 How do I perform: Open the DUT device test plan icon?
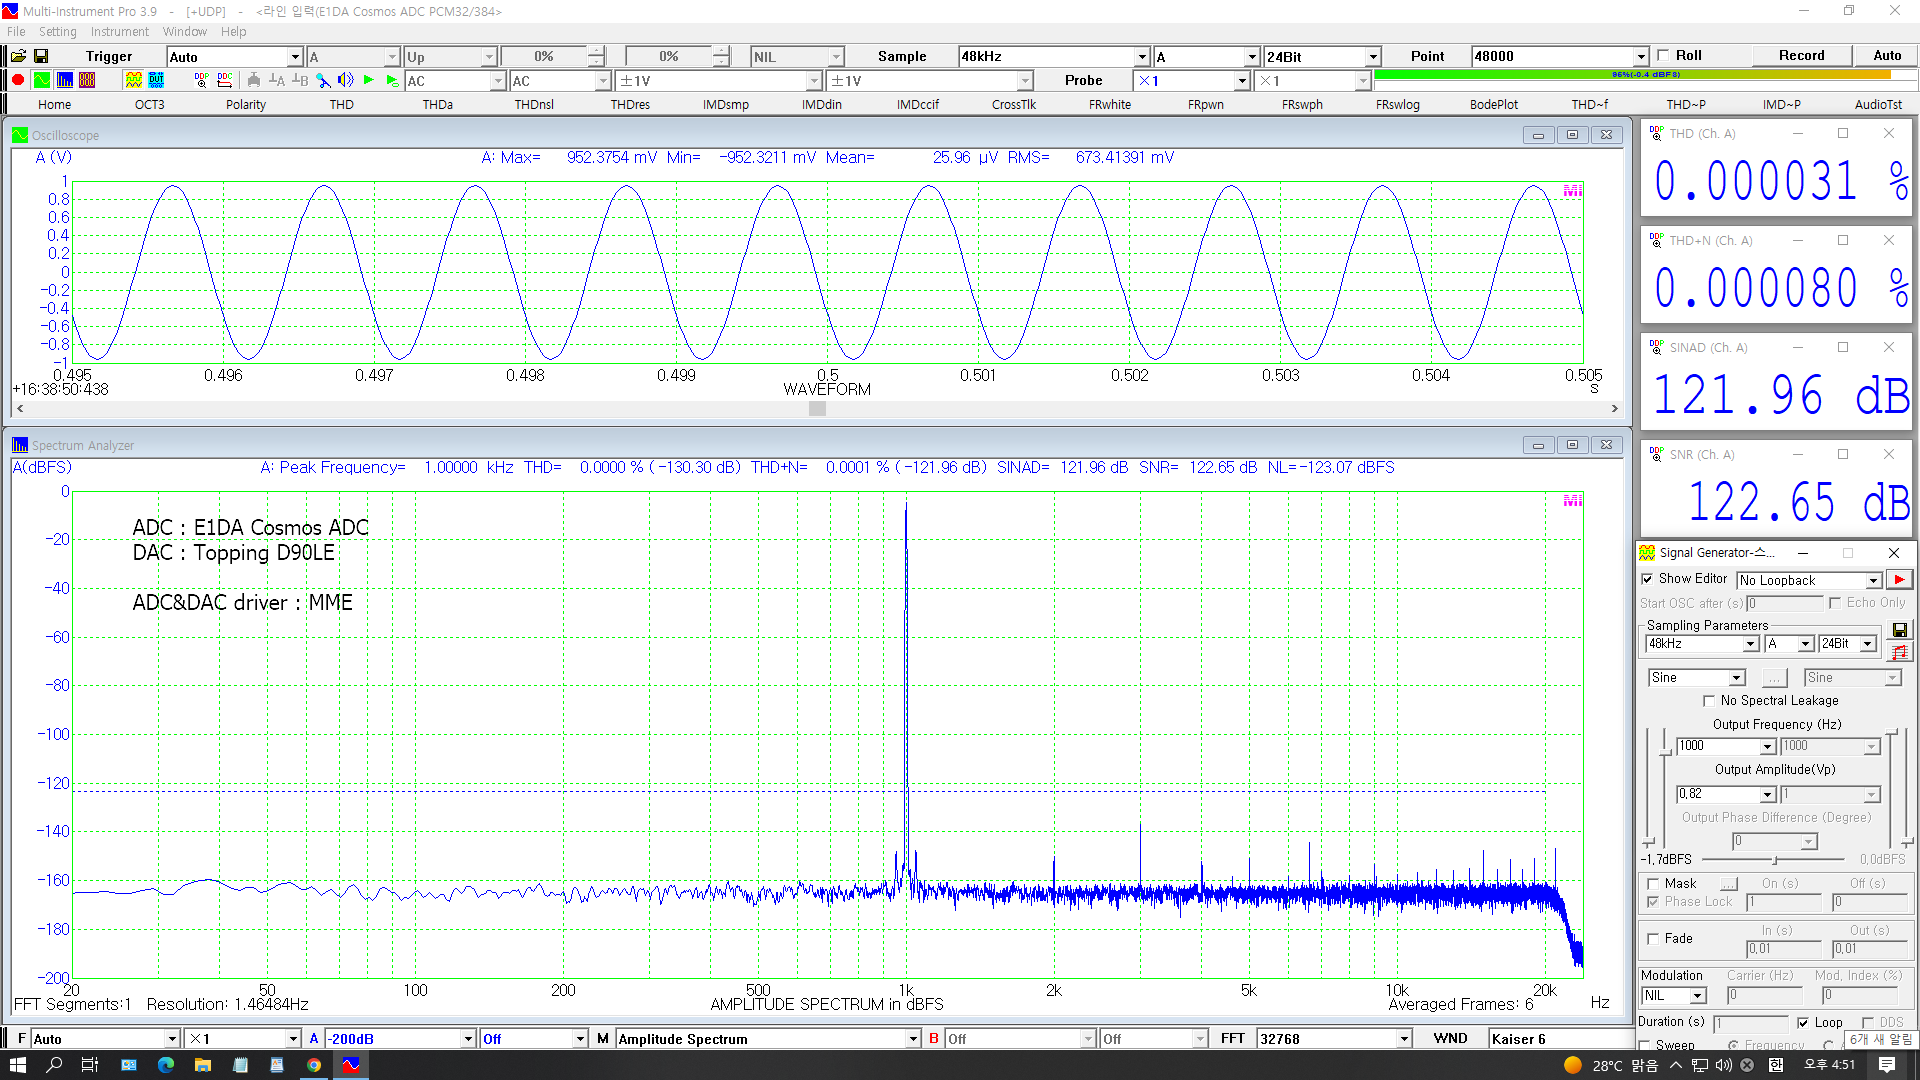click(156, 81)
